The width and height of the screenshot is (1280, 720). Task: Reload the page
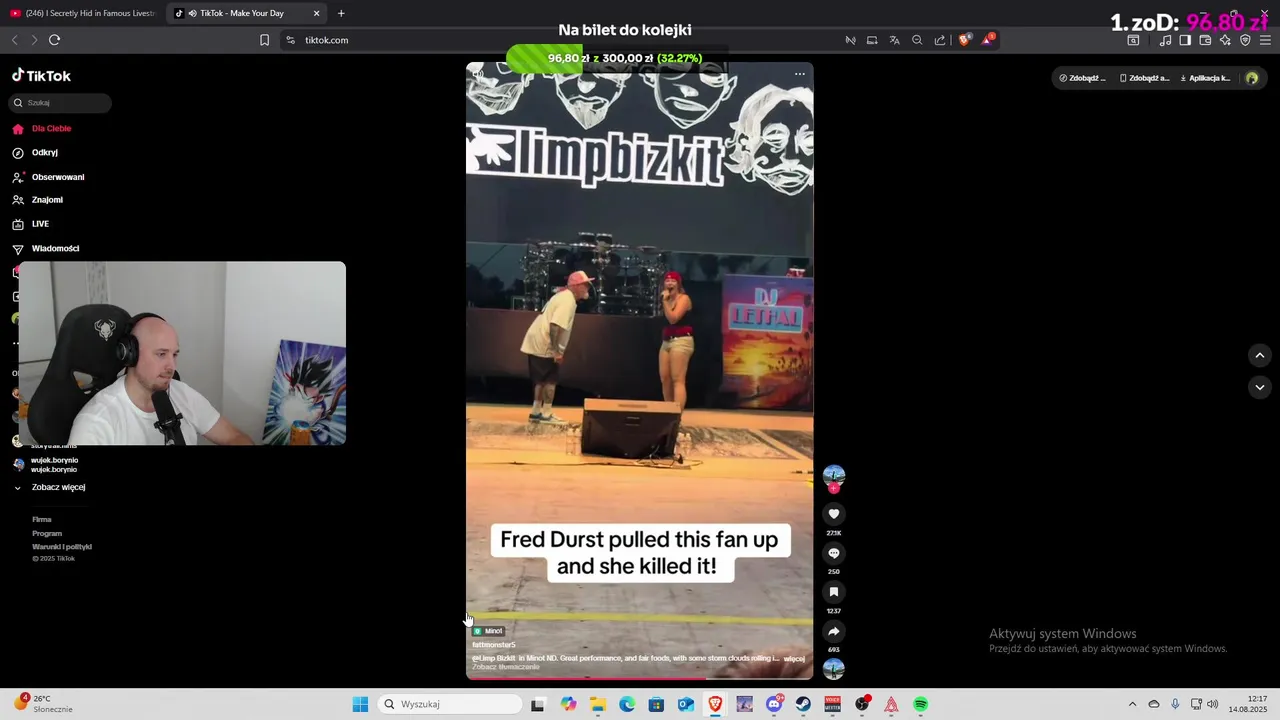[54, 40]
